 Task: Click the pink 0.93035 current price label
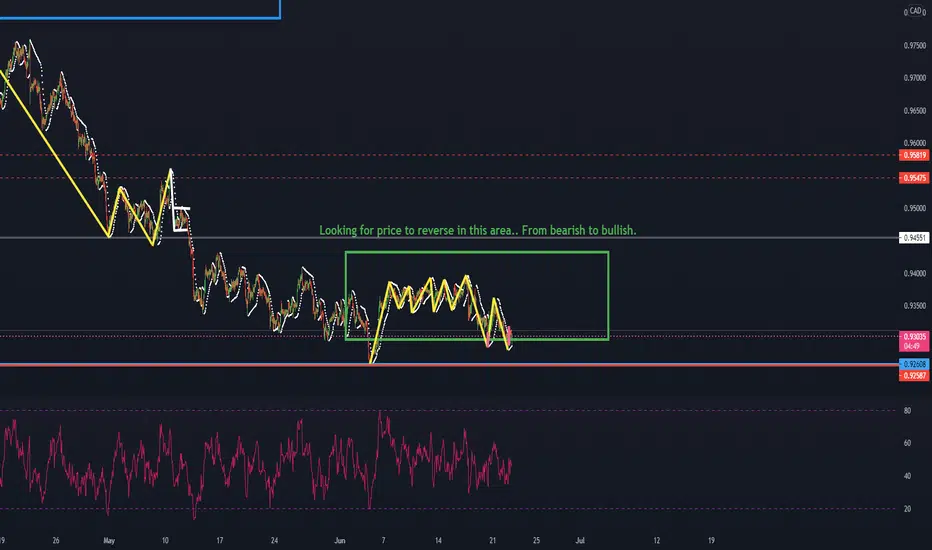click(914, 337)
